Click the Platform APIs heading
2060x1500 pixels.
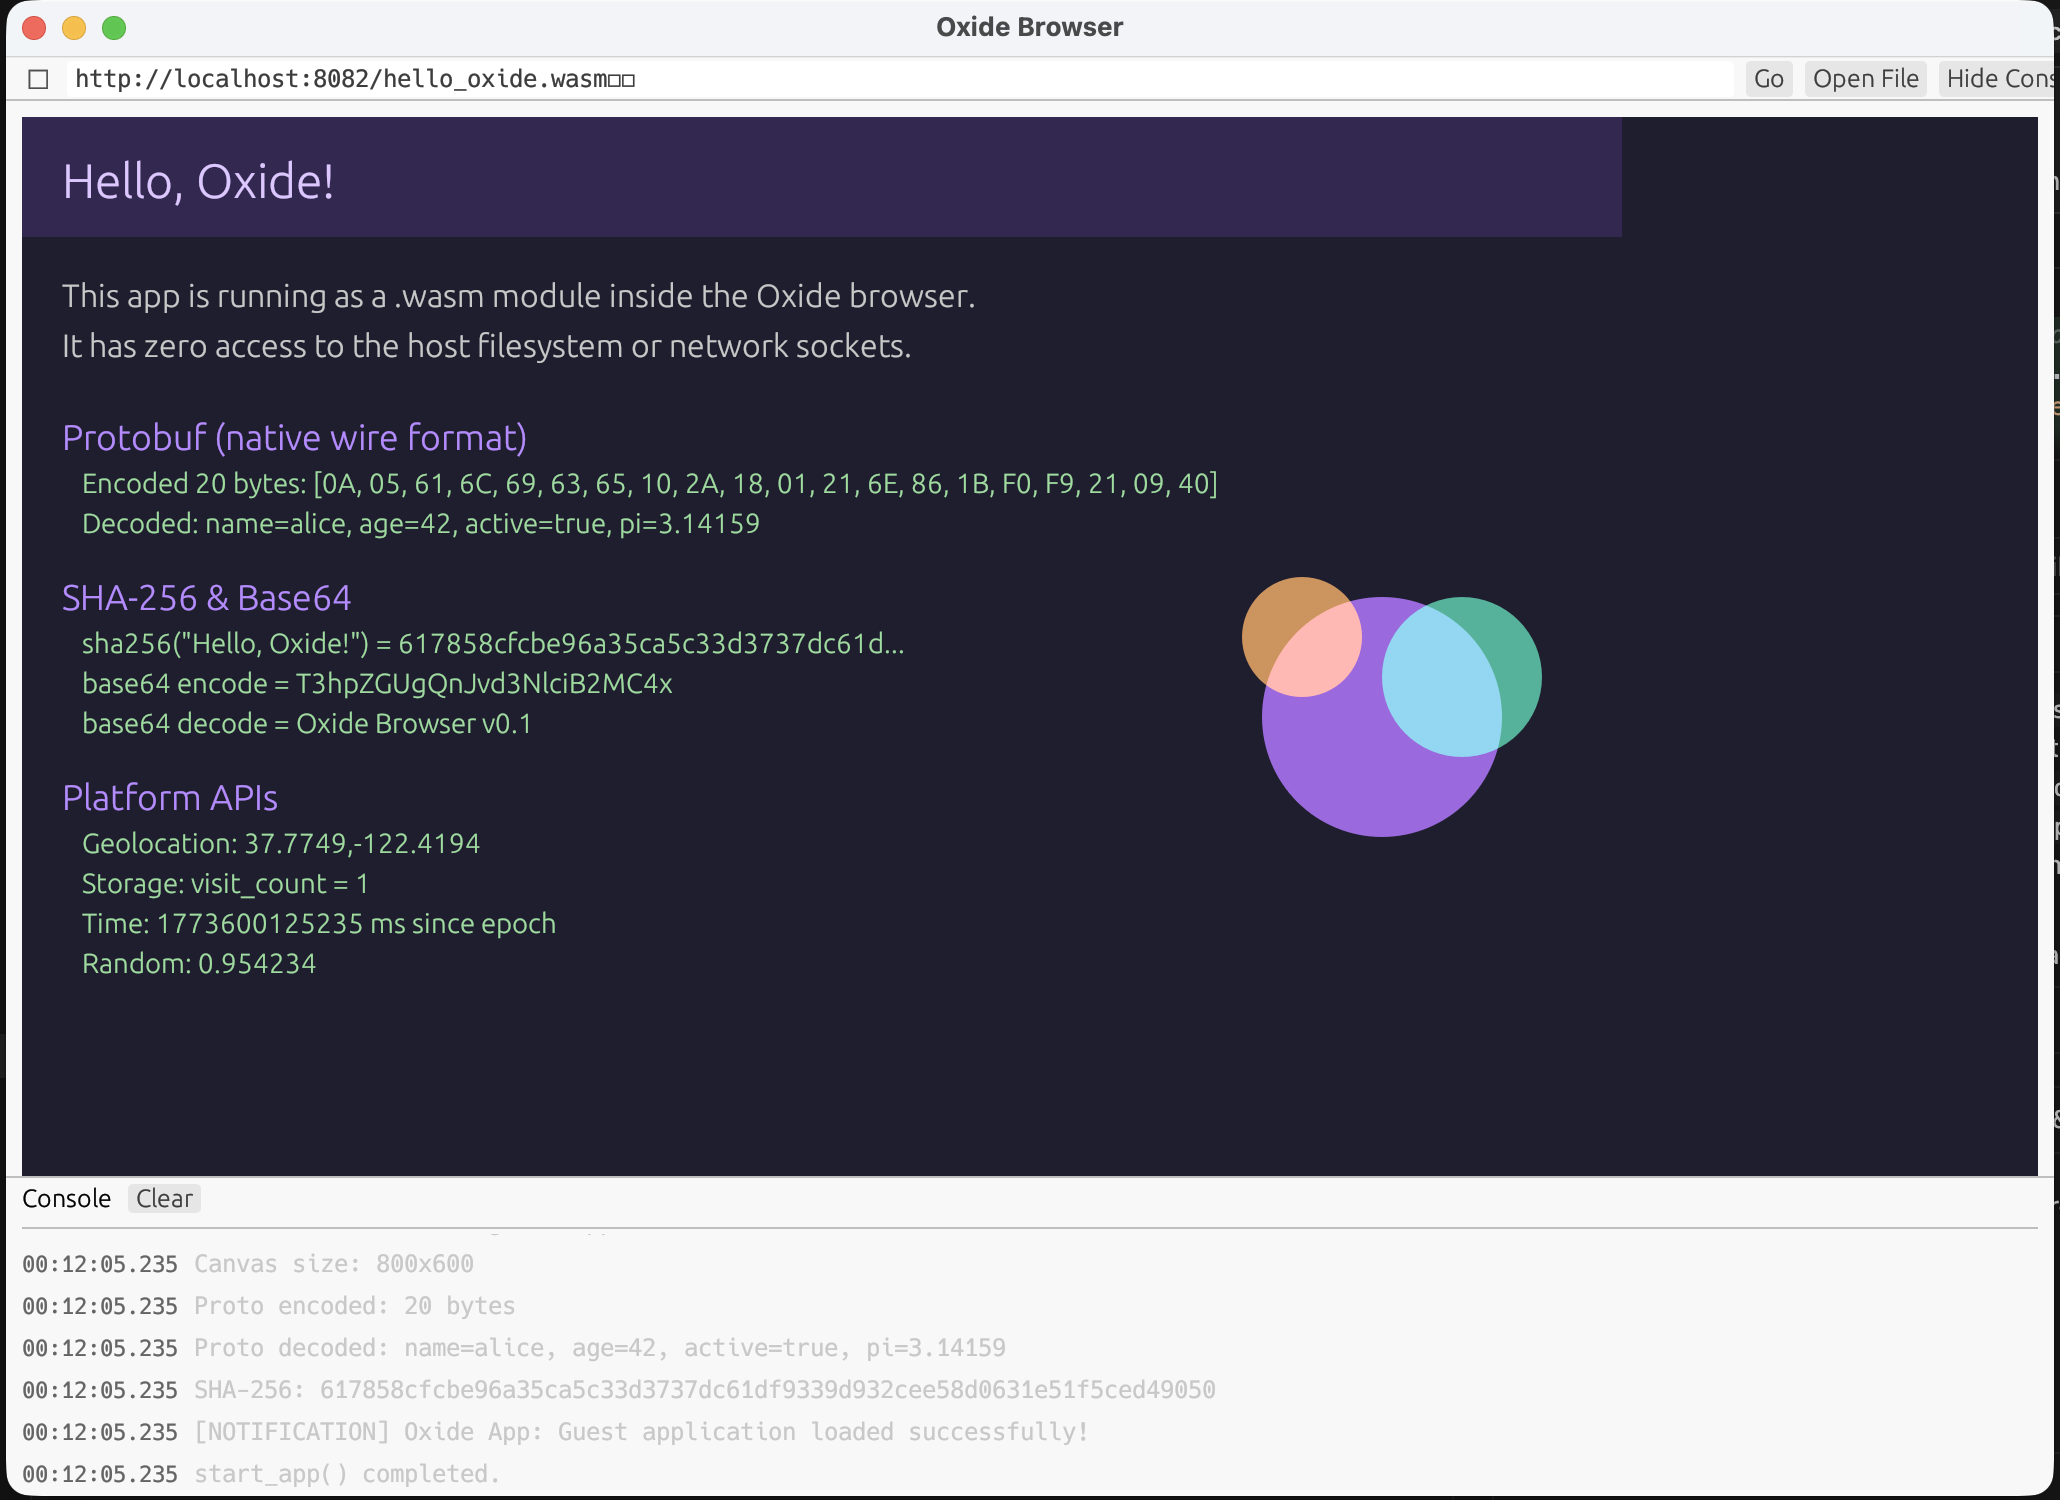(x=169, y=797)
